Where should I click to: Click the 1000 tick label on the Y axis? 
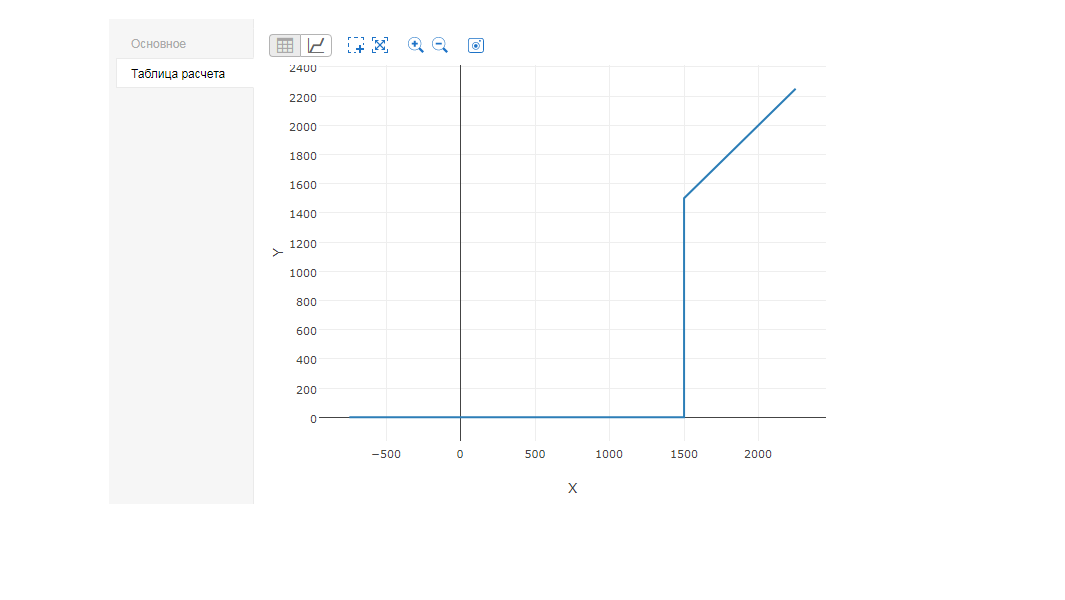pos(302,272)
